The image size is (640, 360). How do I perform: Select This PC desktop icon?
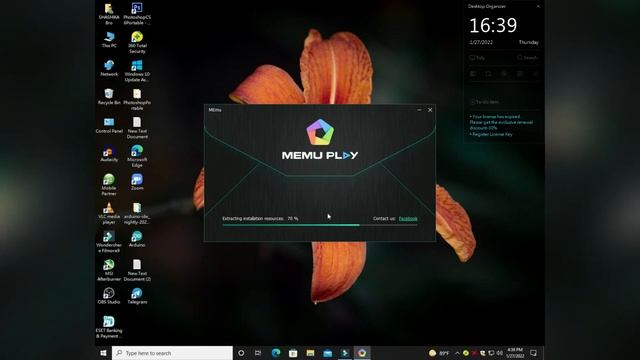pyautogui.click(x=109, y=40)
